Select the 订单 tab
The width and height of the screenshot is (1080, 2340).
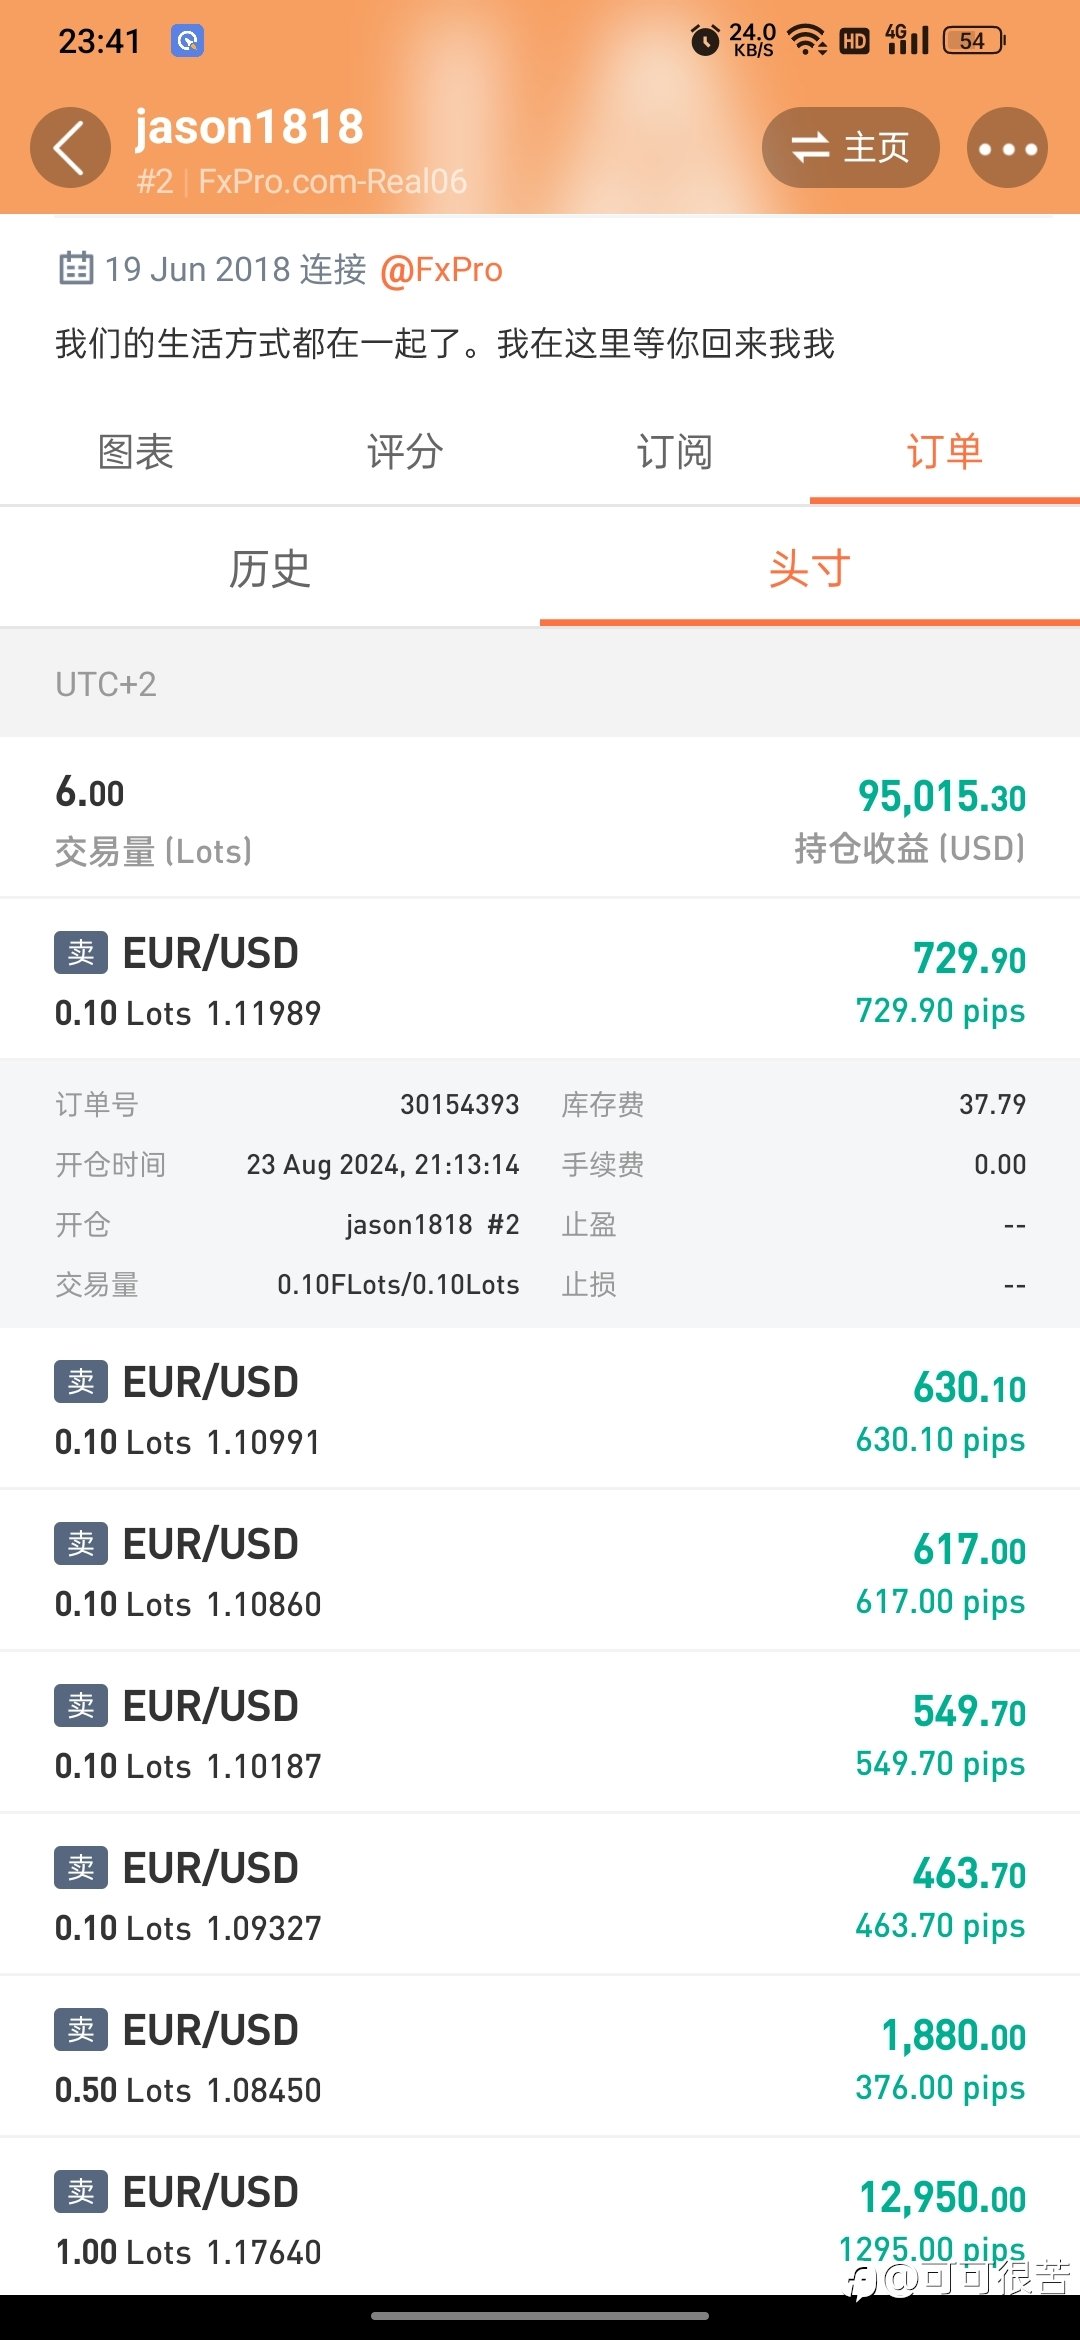(x=945, y=452)
